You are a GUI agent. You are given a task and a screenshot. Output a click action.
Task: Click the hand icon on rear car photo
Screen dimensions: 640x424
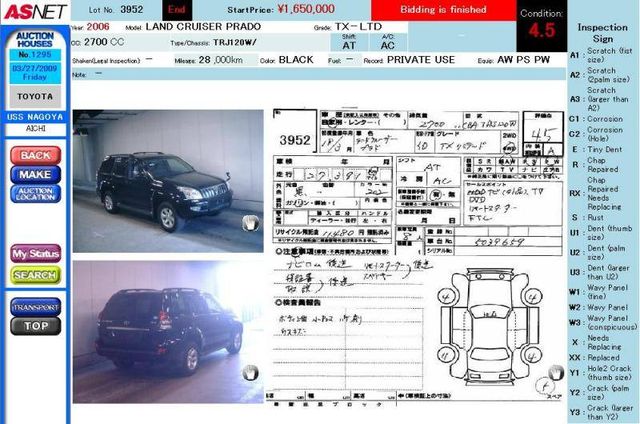[250, 372]
